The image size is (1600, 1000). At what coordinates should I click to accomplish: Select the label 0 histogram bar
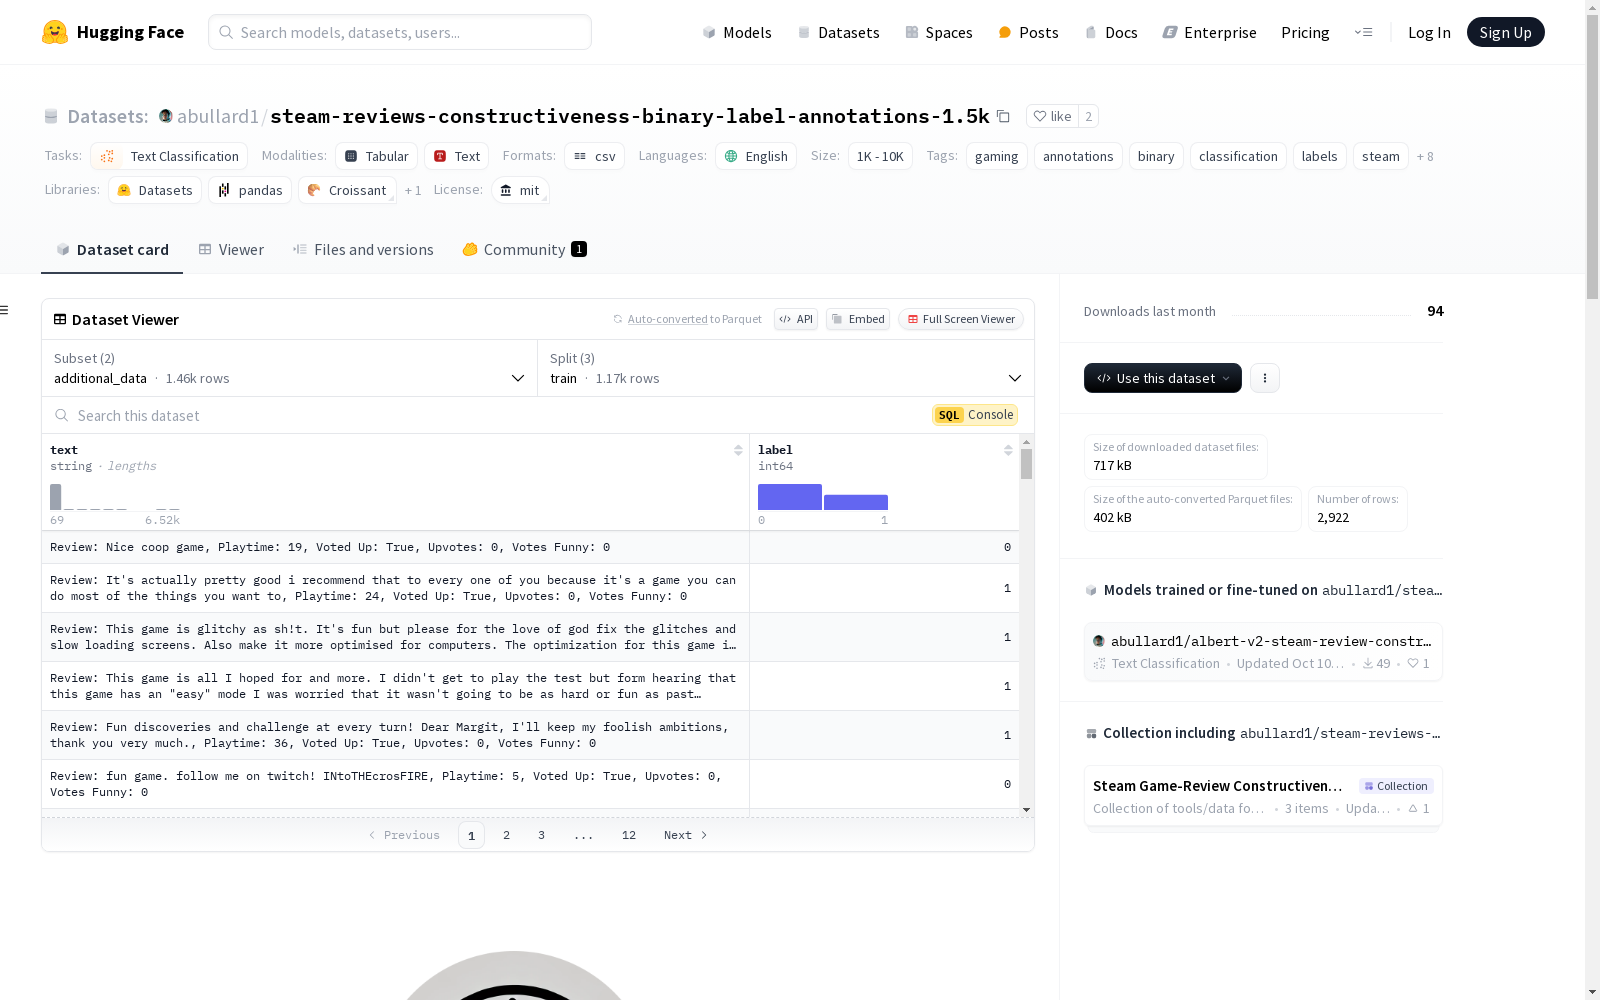click(x=790, y=497)
